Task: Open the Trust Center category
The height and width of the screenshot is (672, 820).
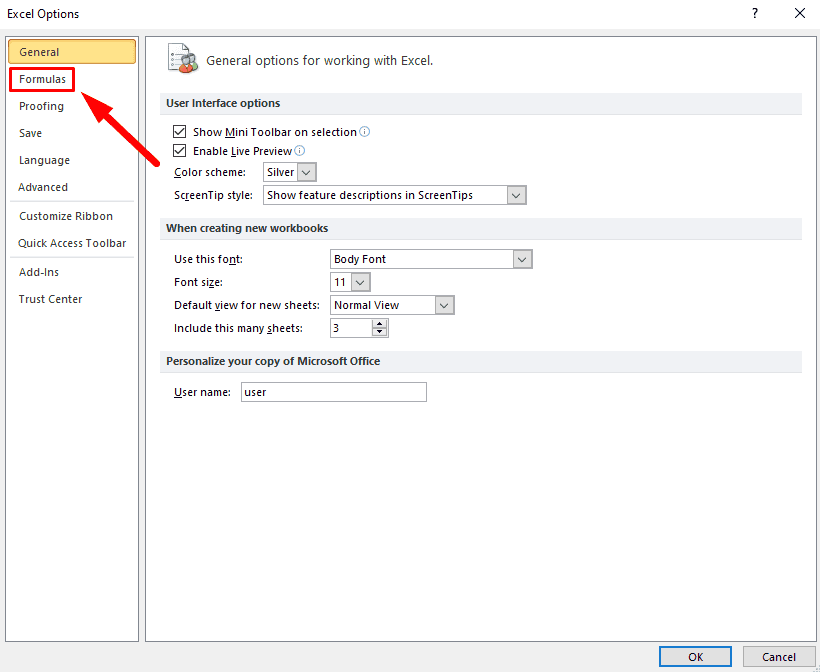Action: click(50, 299)
